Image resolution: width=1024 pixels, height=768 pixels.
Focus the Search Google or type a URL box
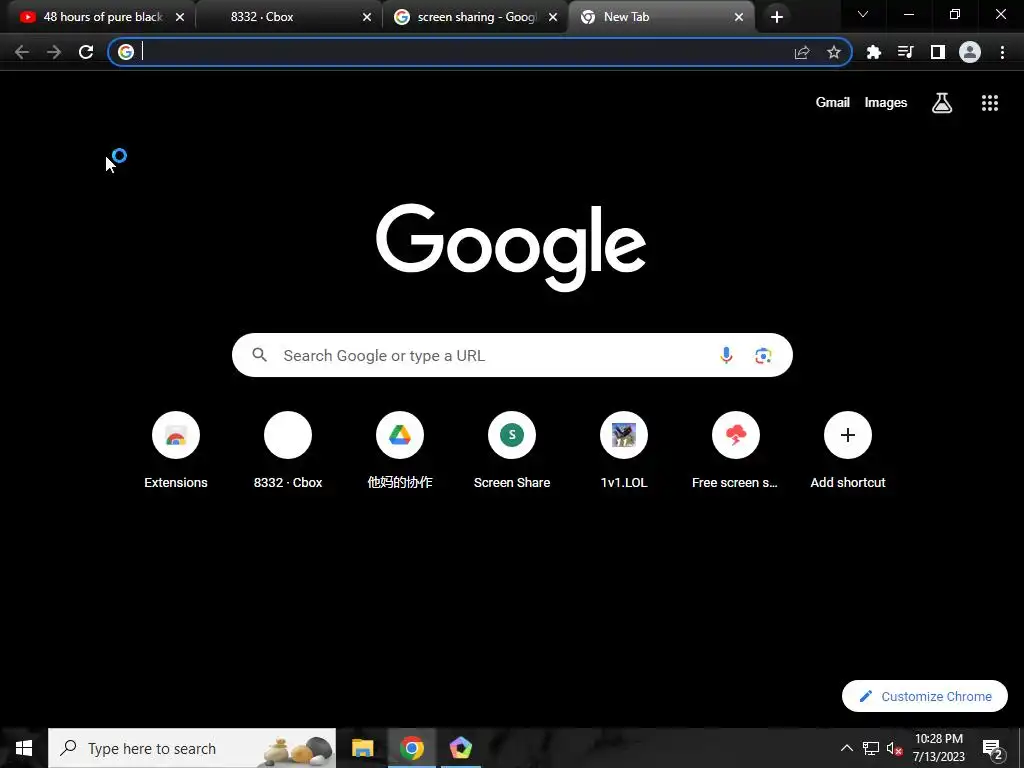tap(512, 355)
